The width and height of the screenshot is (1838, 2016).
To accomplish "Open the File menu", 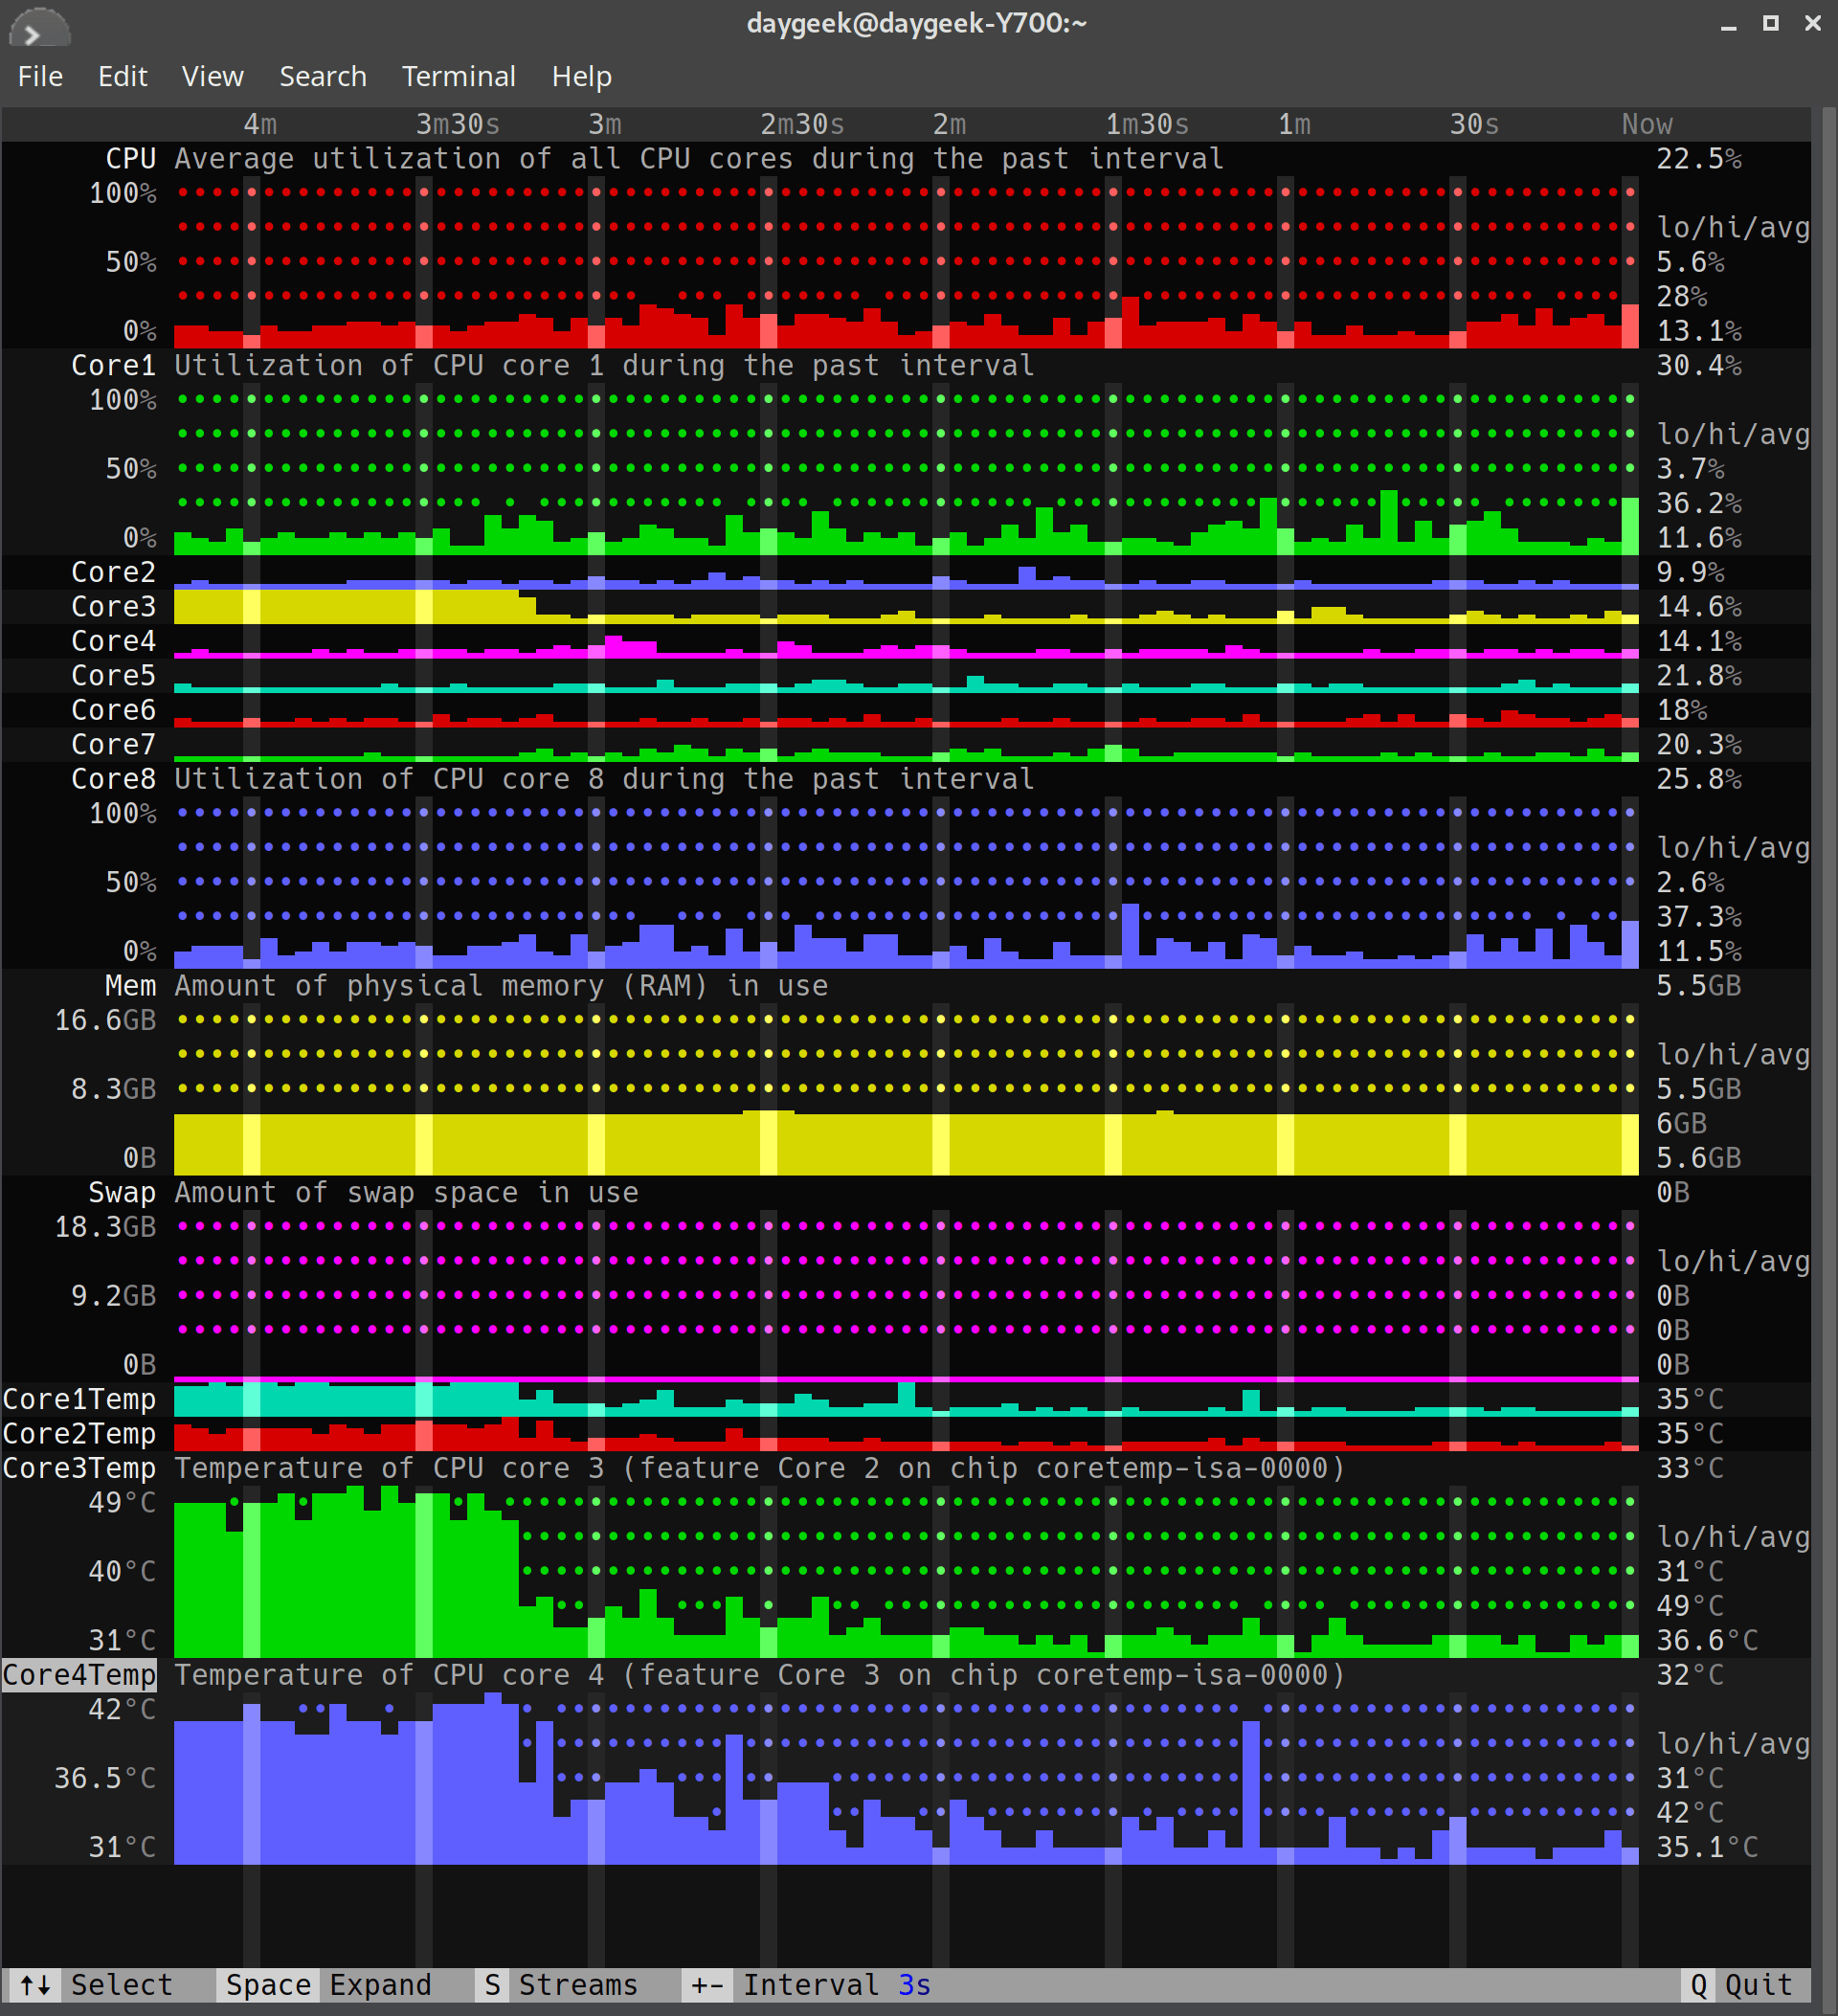I will pos(40,76).
